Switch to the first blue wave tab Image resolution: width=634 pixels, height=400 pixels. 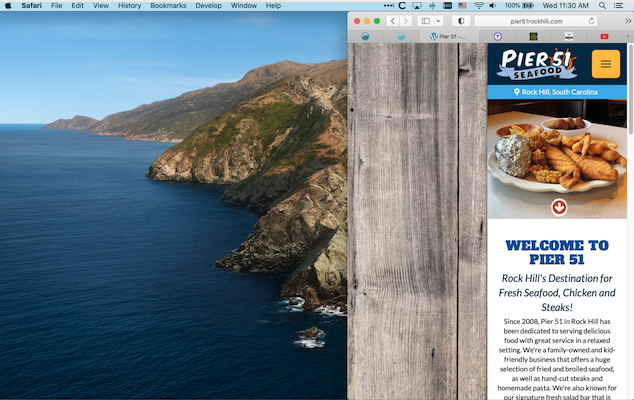click(365, 36)
